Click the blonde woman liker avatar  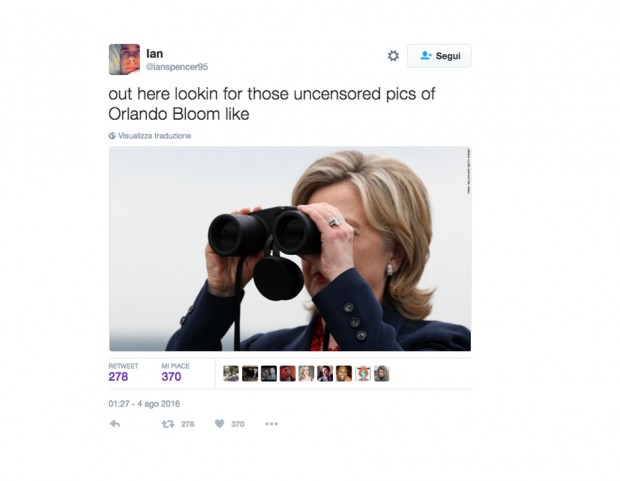point(306,373)
